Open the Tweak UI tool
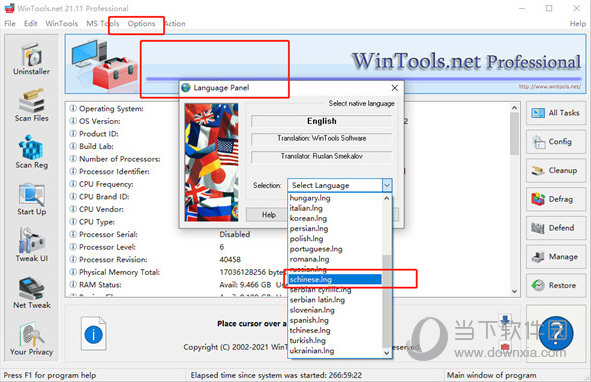Screen dimensions: 591x382 (x=31, y=246)
